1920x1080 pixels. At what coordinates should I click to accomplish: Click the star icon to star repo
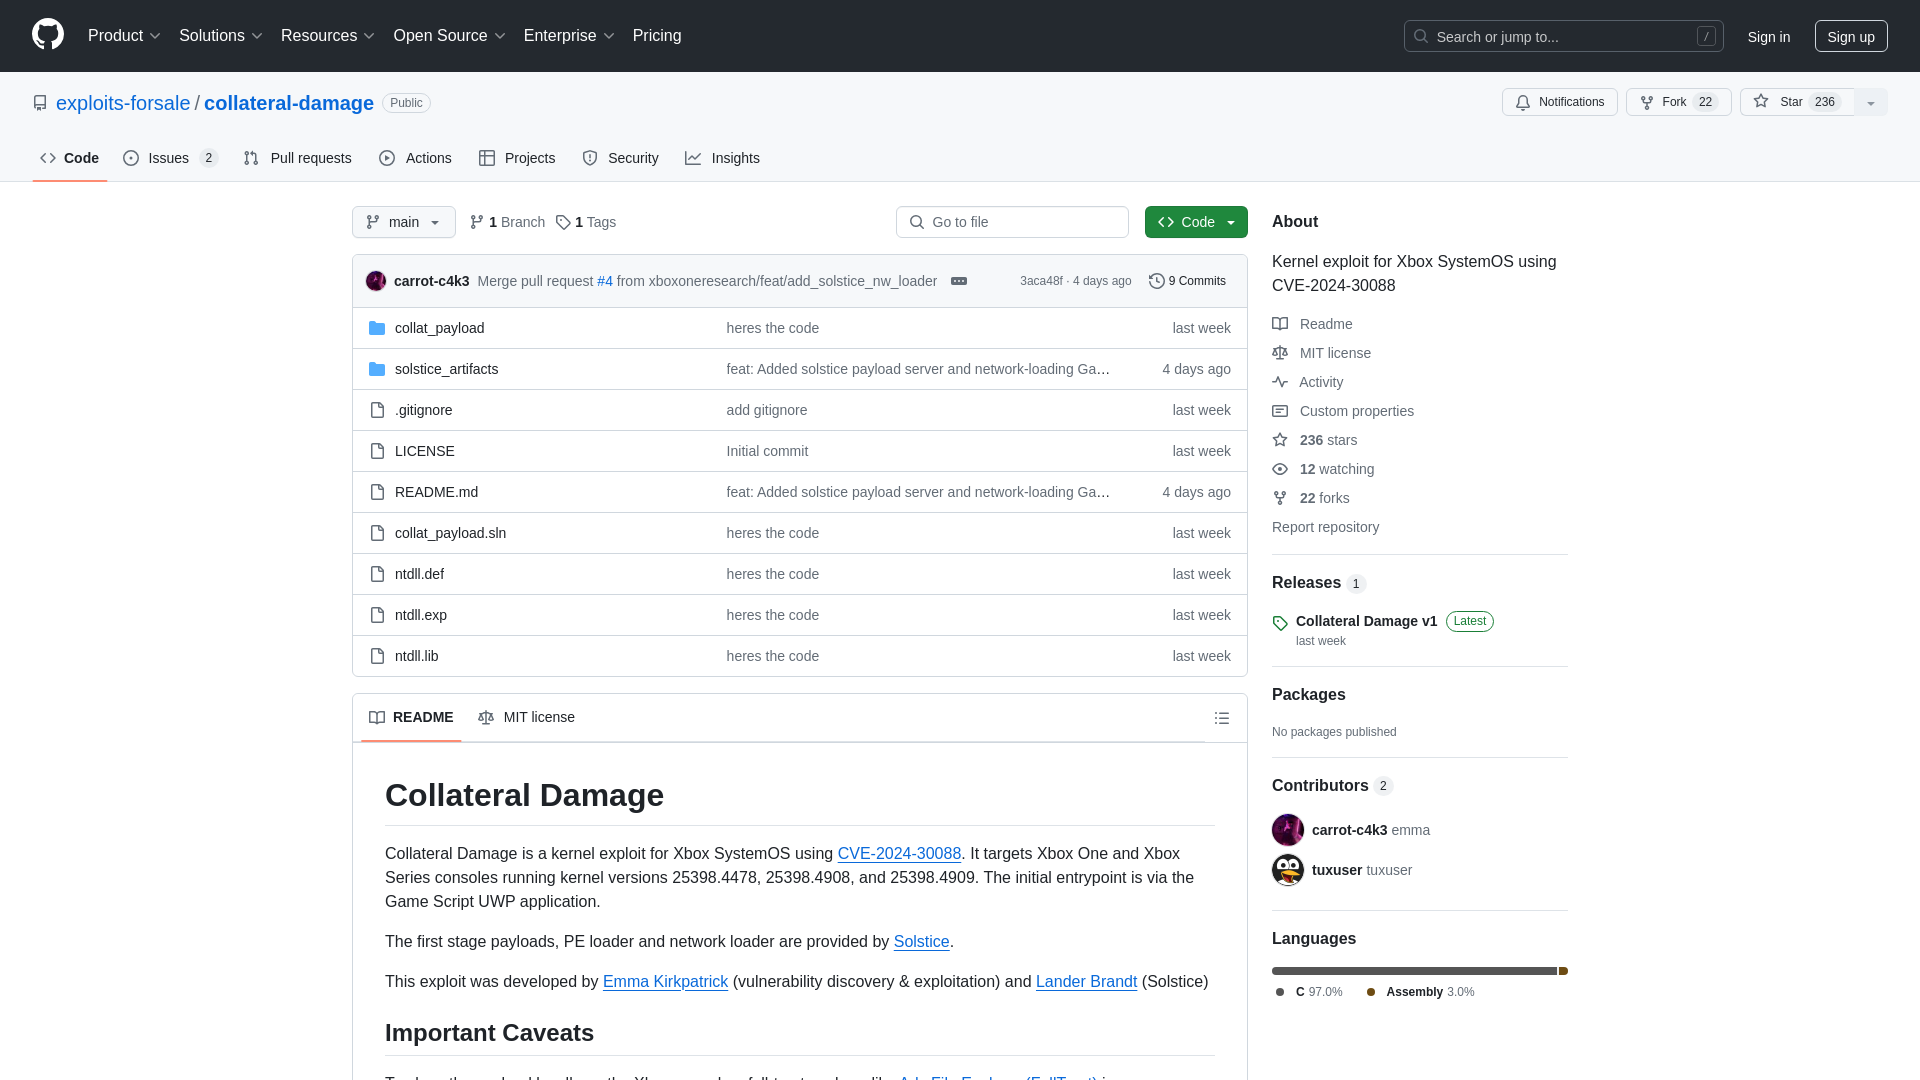pos(1760,102)
